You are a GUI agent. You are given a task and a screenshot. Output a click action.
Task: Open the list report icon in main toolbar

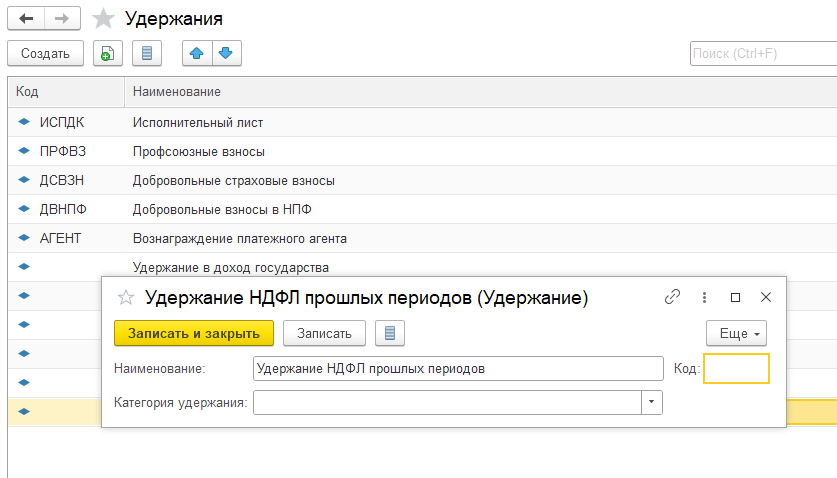point(147,53)
